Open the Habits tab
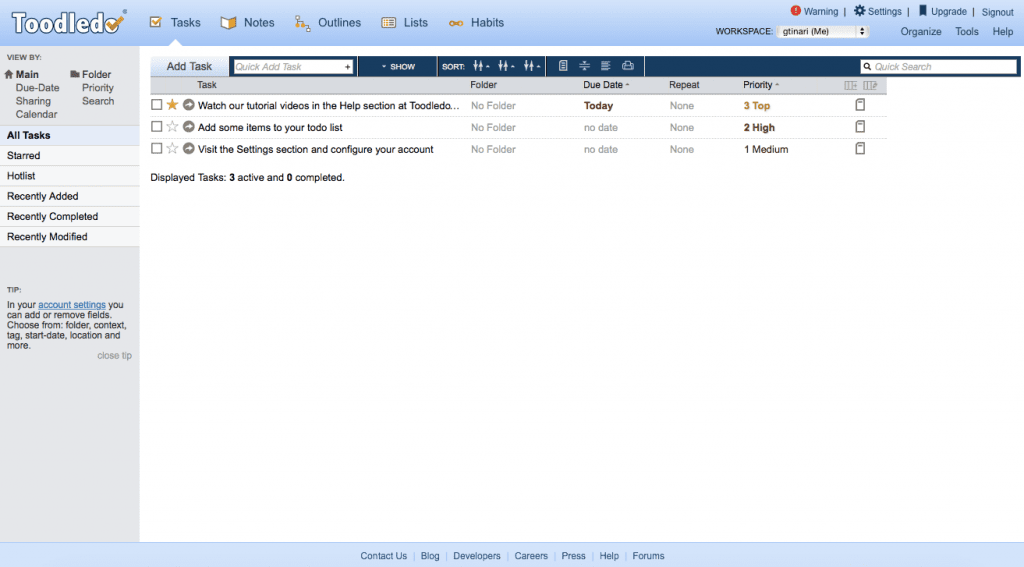The image size is (1024, 567). click(x=476, y=22)
